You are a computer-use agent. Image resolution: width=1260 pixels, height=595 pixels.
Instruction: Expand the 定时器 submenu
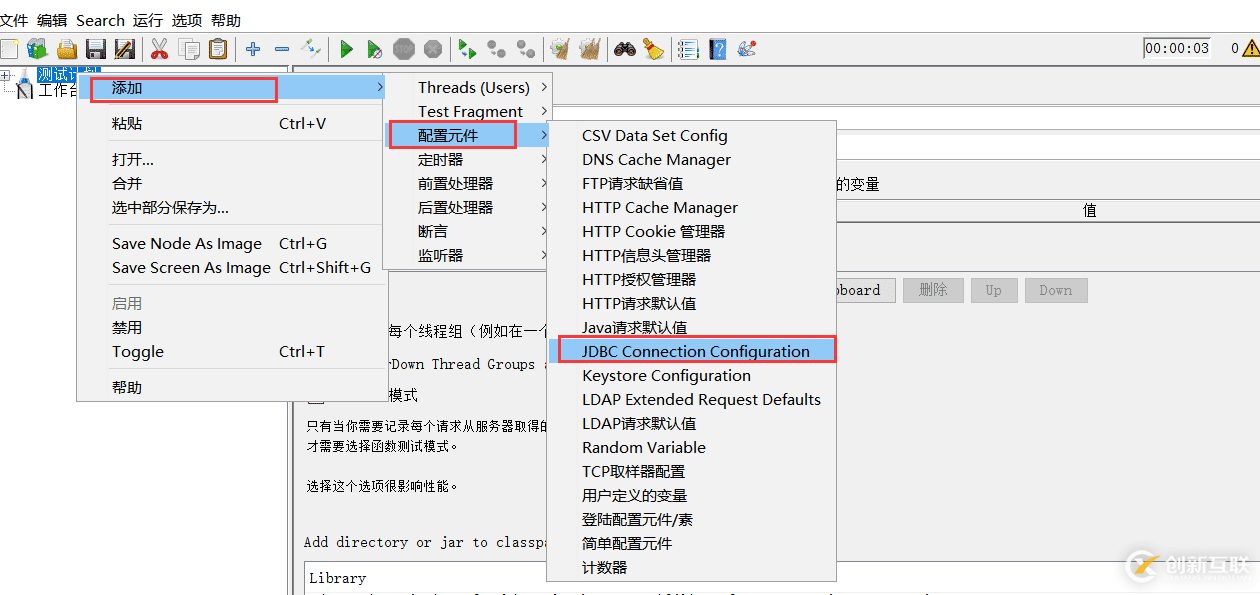coord(467,160)
